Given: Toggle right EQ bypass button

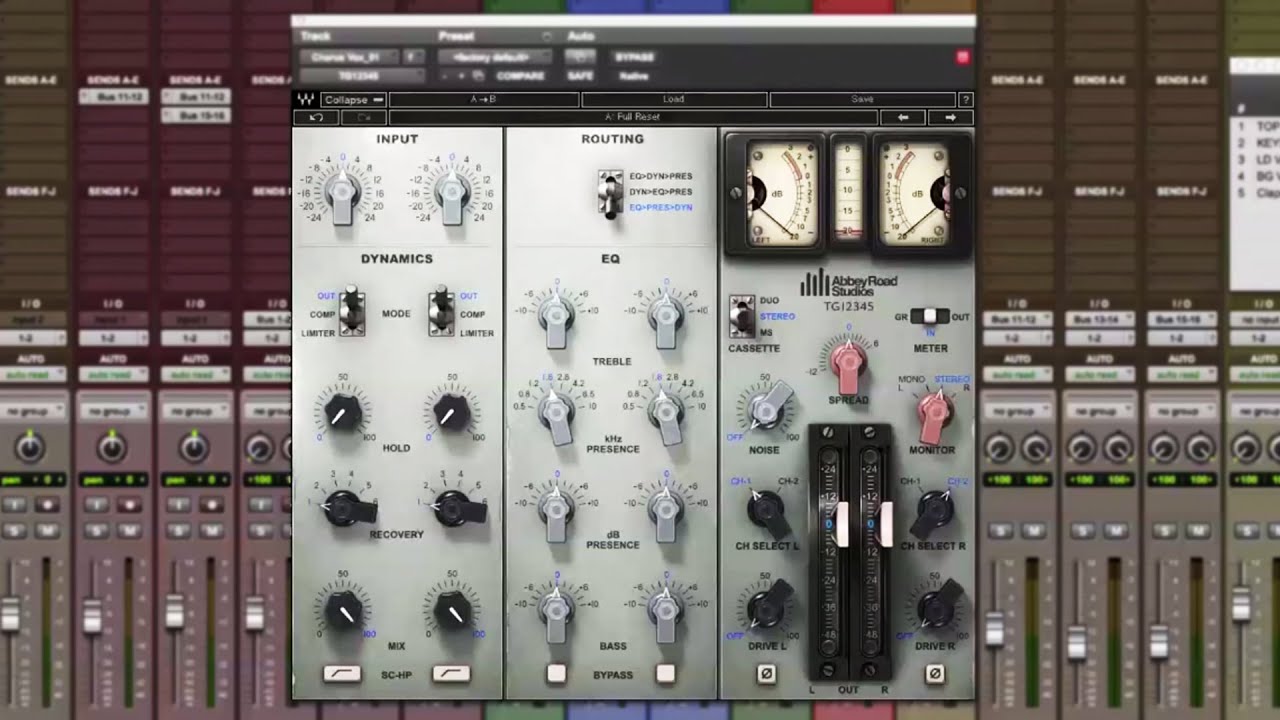Looking at the screenshot, I should pos(665,674).
